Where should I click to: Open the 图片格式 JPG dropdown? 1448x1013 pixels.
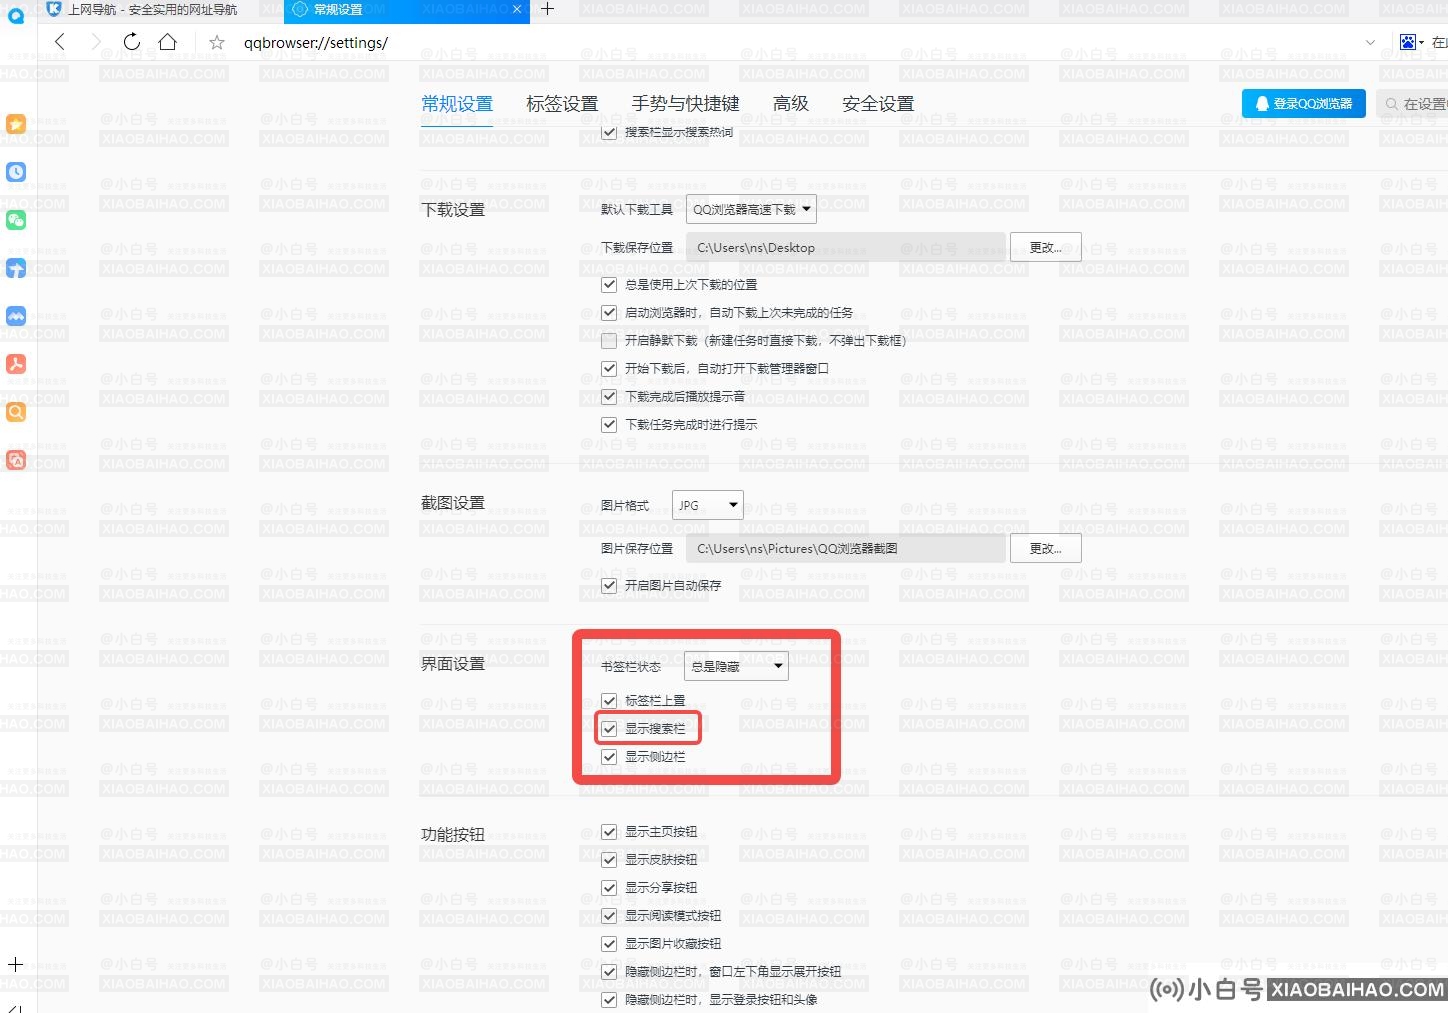click(x=708, y=505)
